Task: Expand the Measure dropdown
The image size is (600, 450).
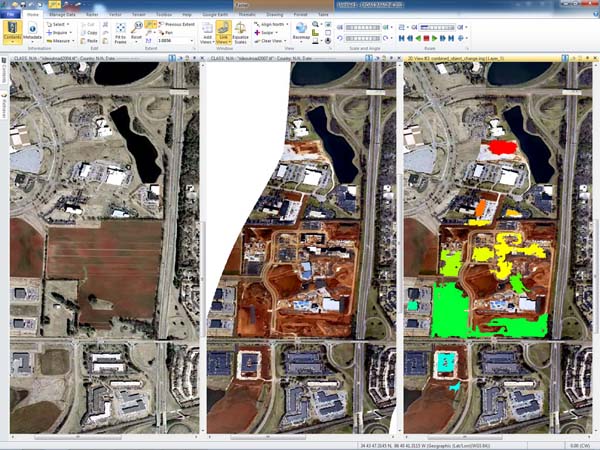Action: (x=62, y=39)
